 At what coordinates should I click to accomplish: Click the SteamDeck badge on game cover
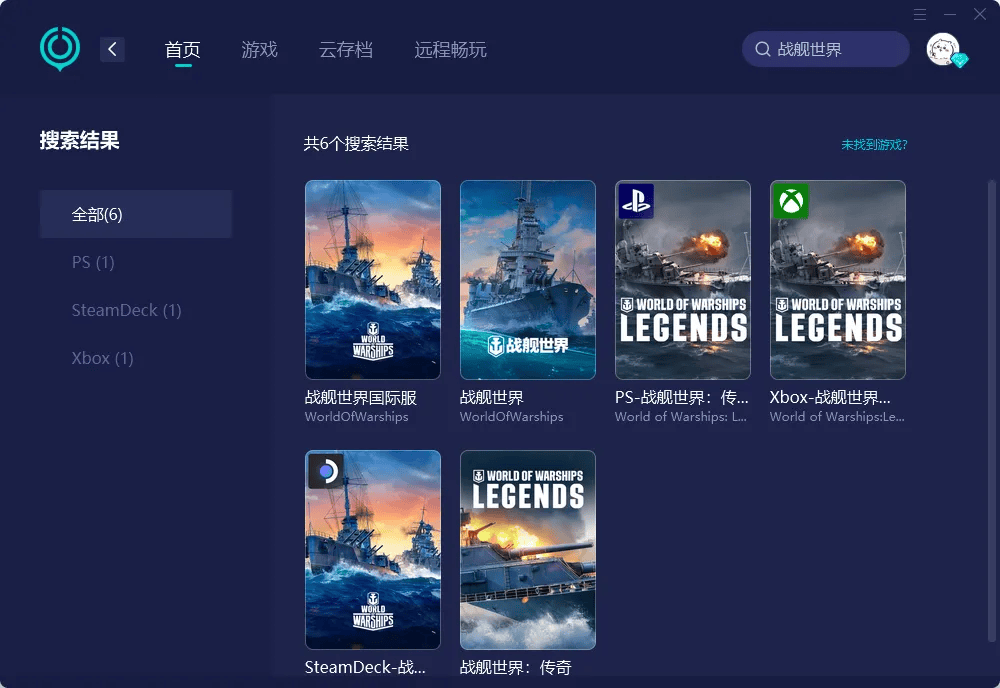(325, 471)
